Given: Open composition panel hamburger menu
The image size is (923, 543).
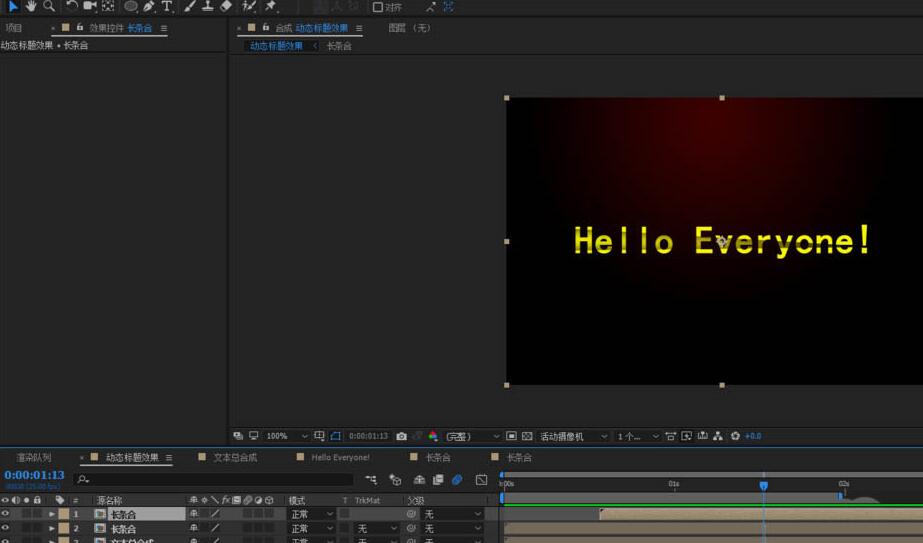Looking at the screenshot, I should [x=359, y=28].
